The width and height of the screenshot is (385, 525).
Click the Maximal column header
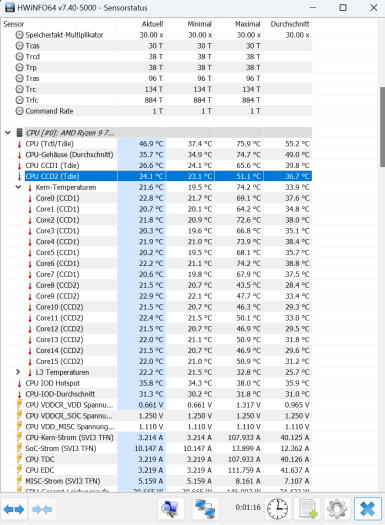pos(247,24)
